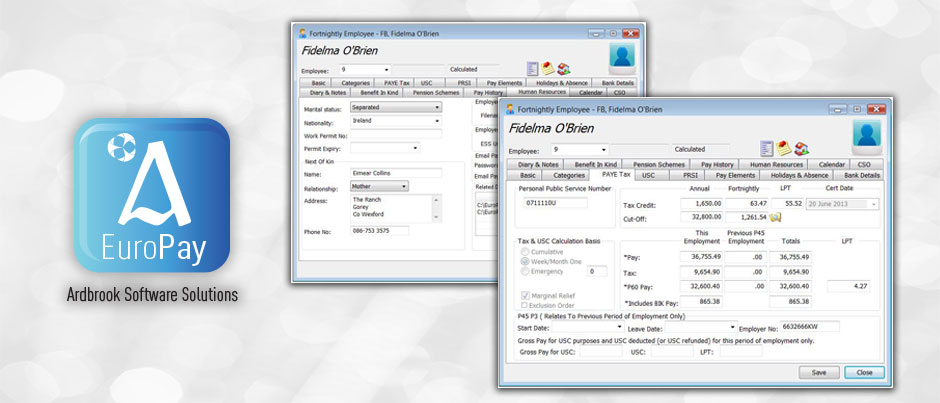Image resolution: width=940 pixels, height=403 pixels.
Task: Click the Employer No field
Action: tap(809, 326)
